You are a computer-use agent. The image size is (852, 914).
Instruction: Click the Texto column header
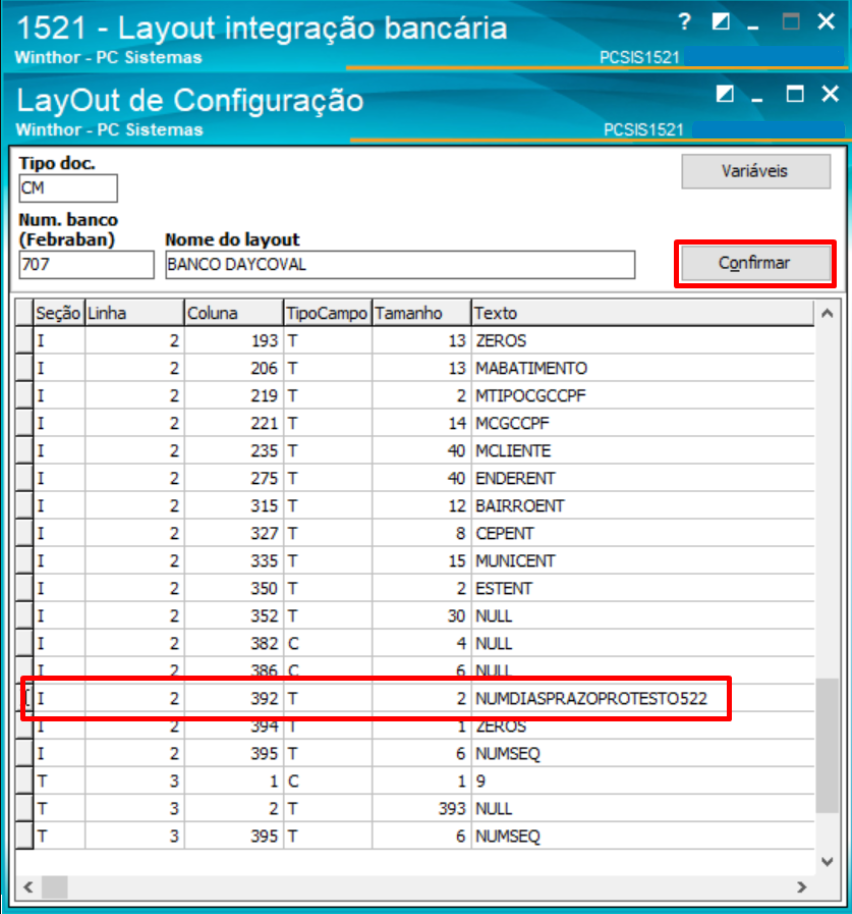click(x=642, y=313)
